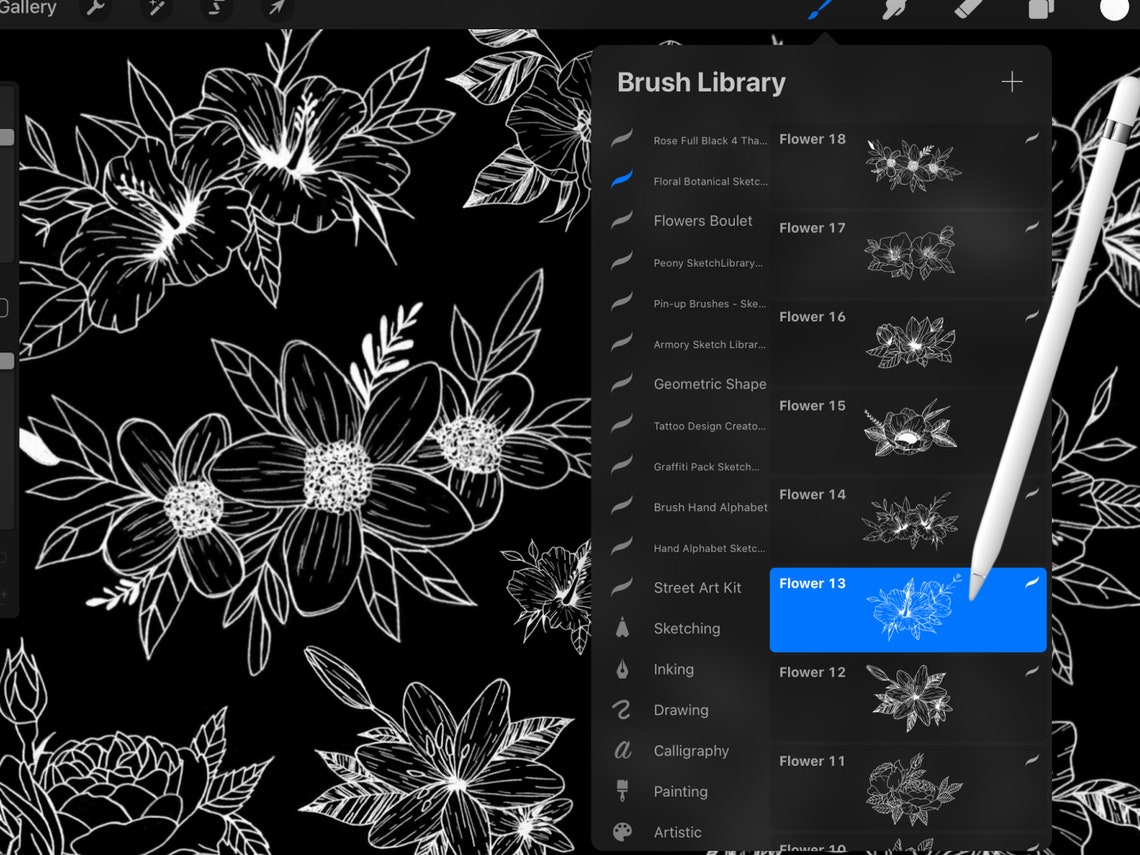Viewport: 1140px width, 855px height.
Task: Open Street Art Kit brush set
Action: 689,587
